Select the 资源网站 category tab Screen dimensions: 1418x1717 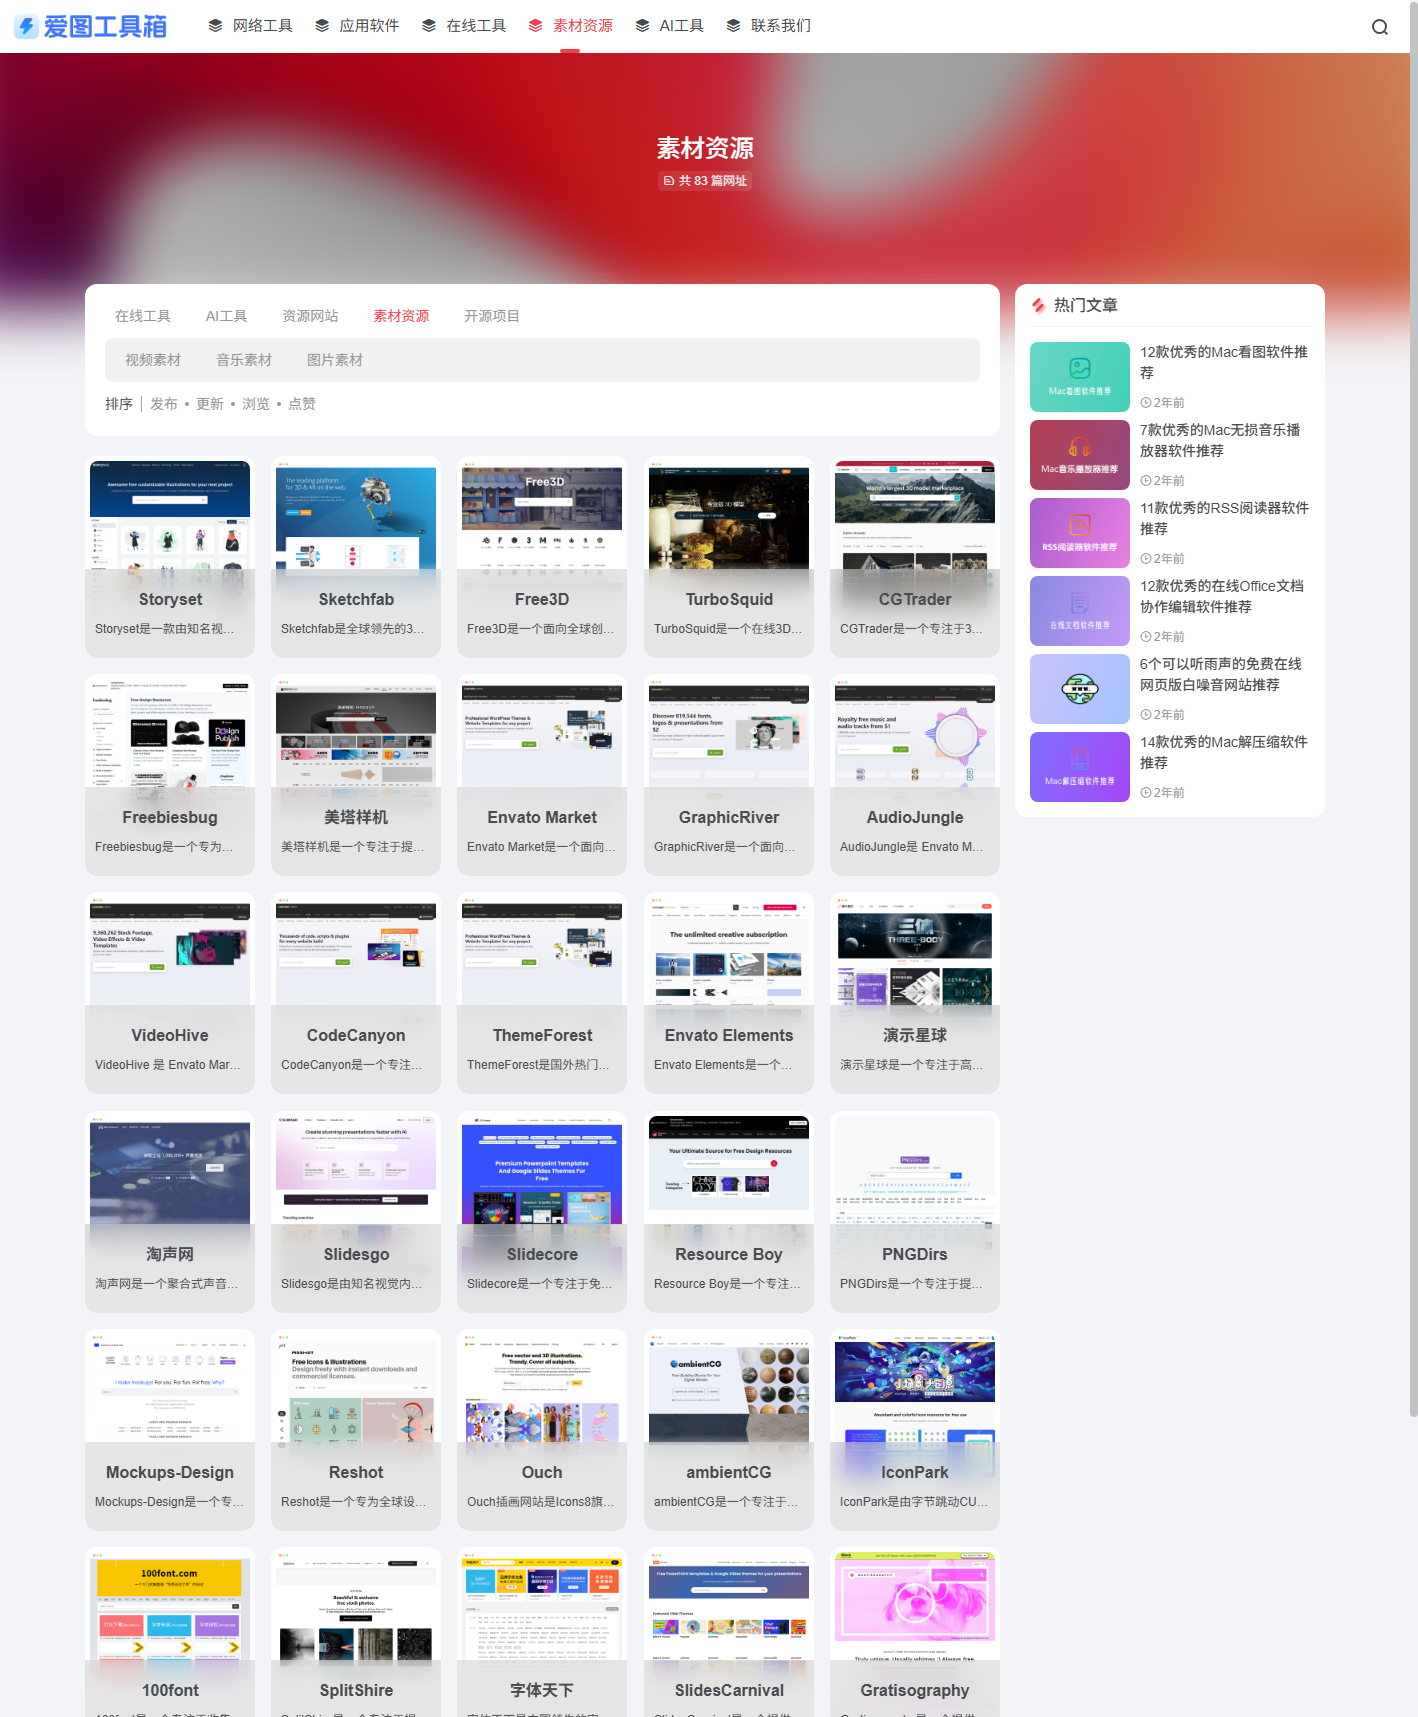pyautogui.click(x=310, y=316)
